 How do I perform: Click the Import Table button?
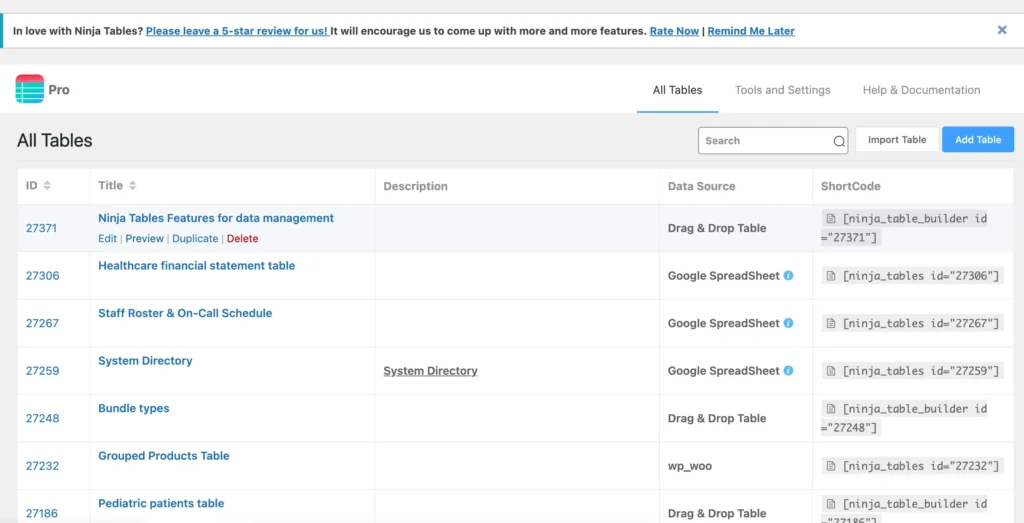tap(897, 140)
